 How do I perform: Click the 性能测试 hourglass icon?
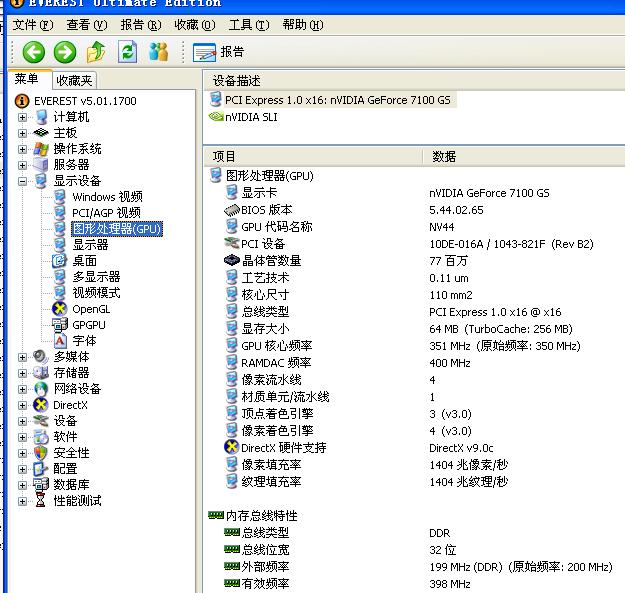point(40,501)
